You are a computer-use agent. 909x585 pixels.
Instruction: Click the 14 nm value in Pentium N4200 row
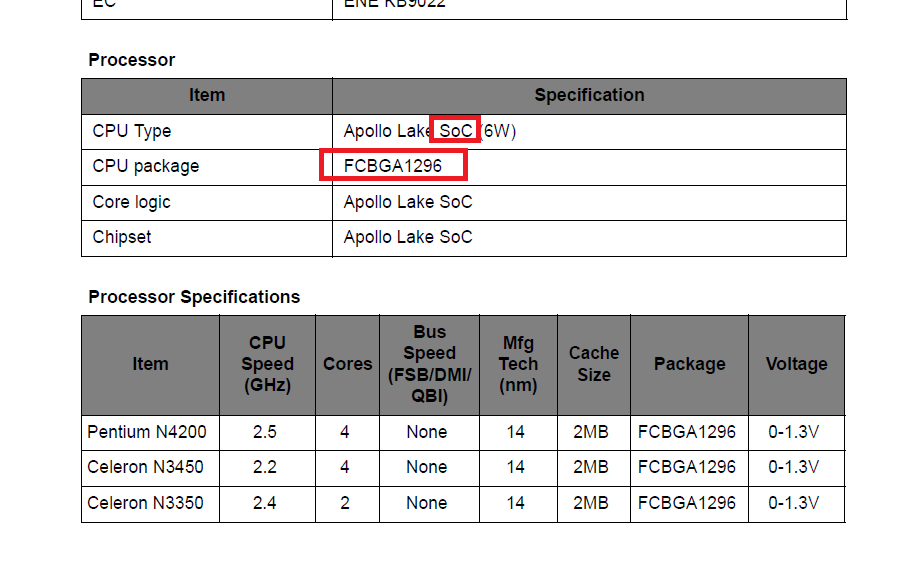[x=515, y=432]
